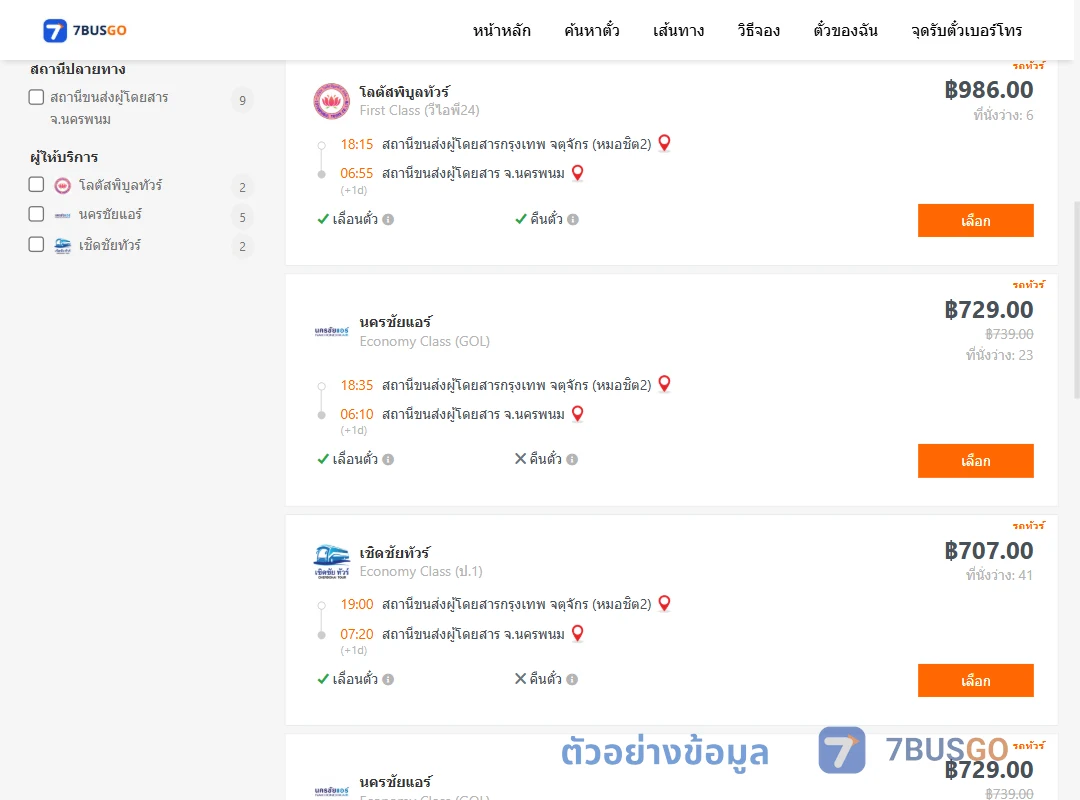Select the ฿986.00 โลตัสพิบูลทัวร์ trip with เลือก
The height and width of the screenshot is (800, 1080).
[x=975, y=220]
